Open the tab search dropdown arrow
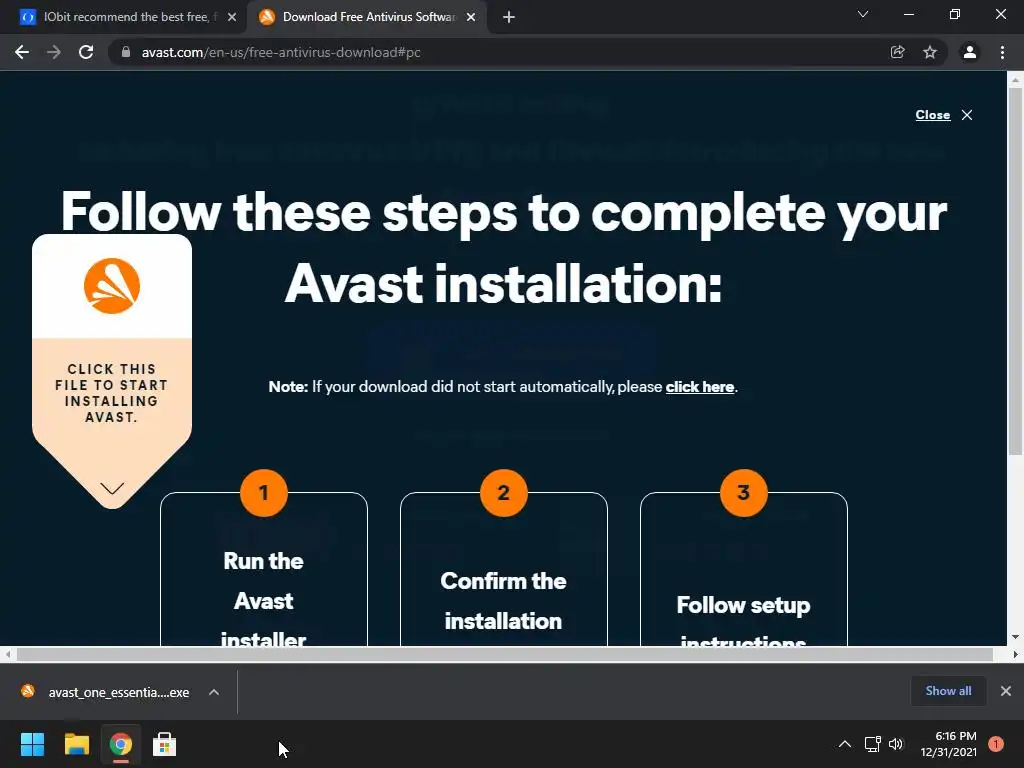The height and width of the screenshot is (768, 1024). click(x=863, y=14)
